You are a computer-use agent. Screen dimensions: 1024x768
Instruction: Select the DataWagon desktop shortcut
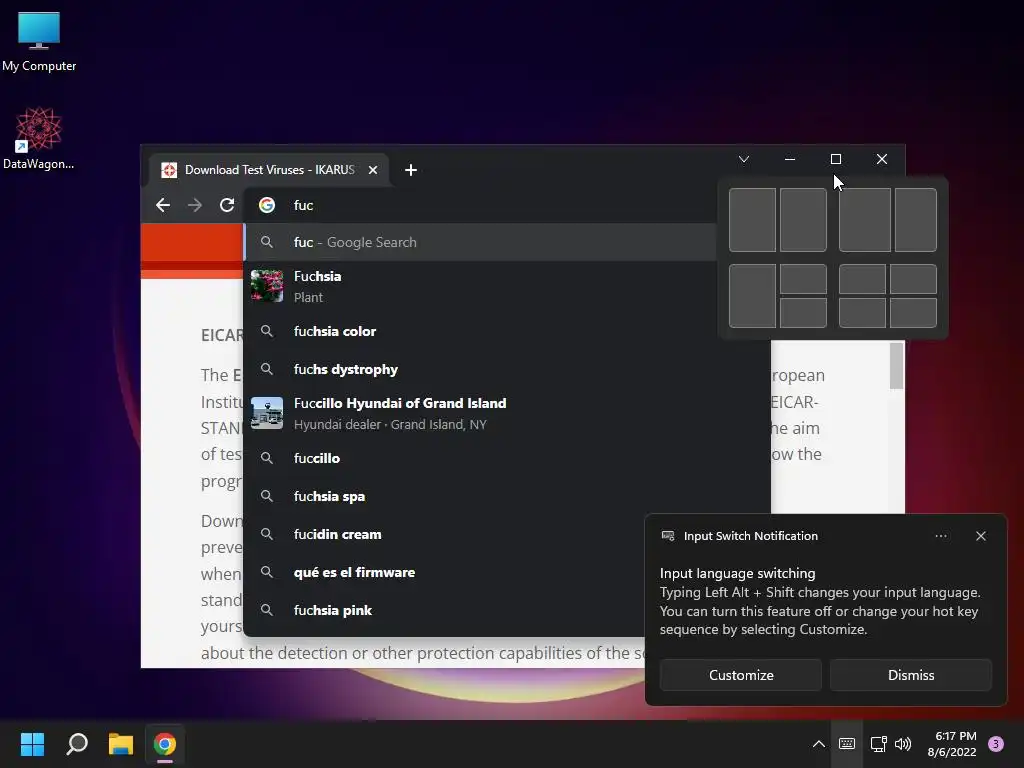[x=39, y=139]
